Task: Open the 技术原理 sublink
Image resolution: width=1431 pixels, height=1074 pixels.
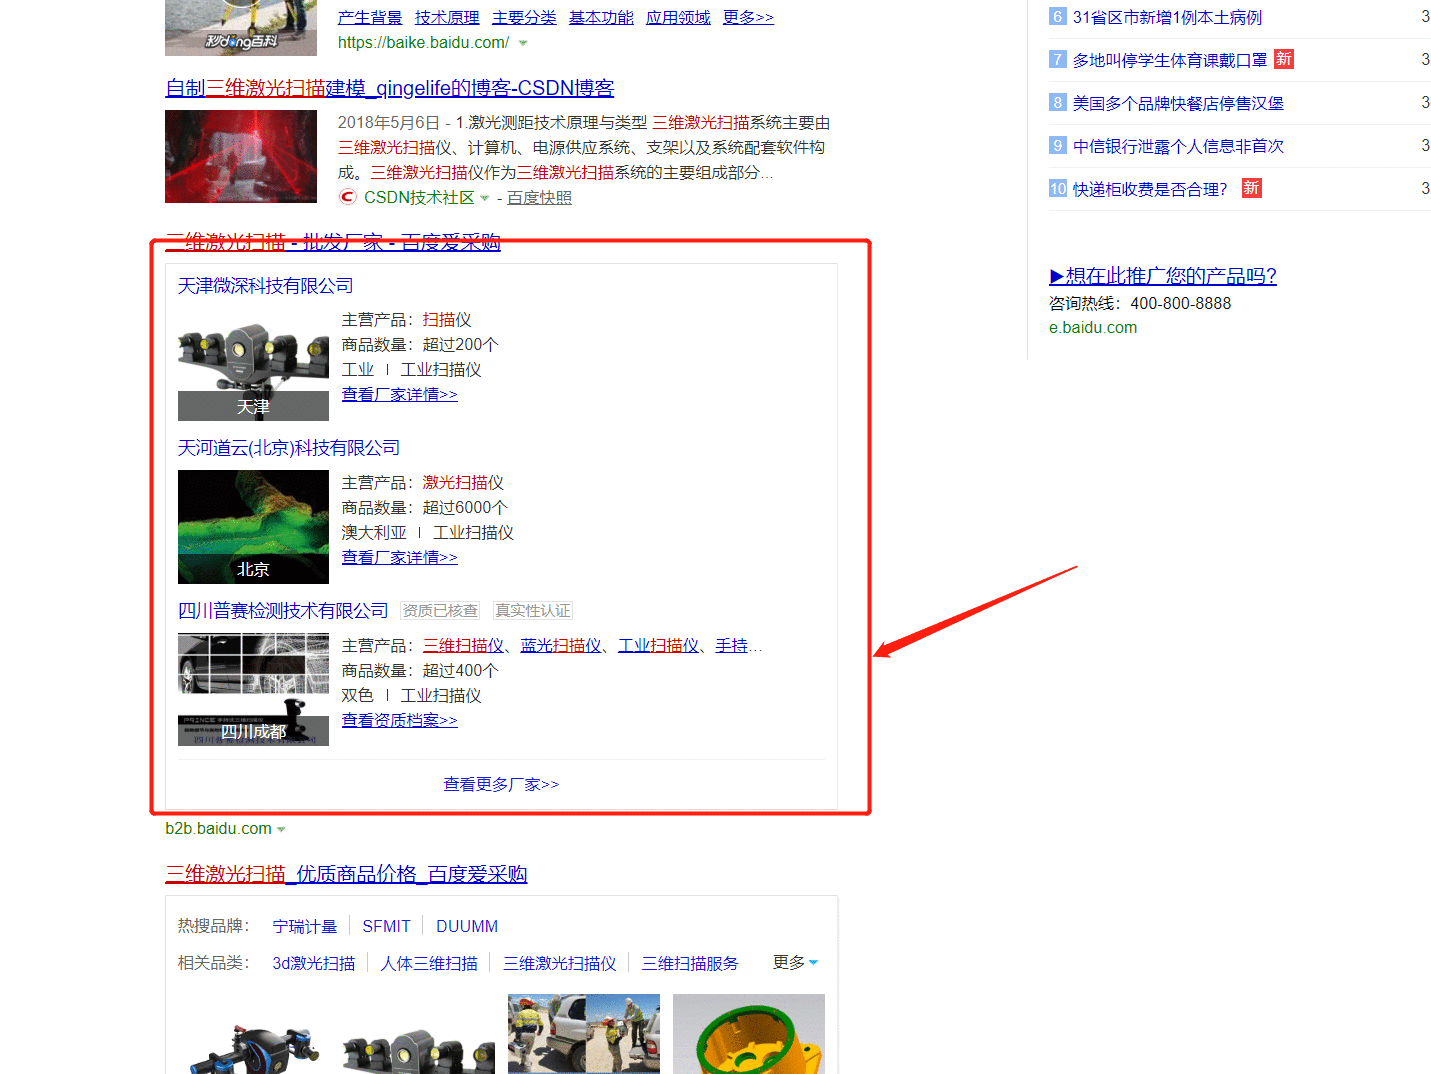Action: tap(447, 17)
